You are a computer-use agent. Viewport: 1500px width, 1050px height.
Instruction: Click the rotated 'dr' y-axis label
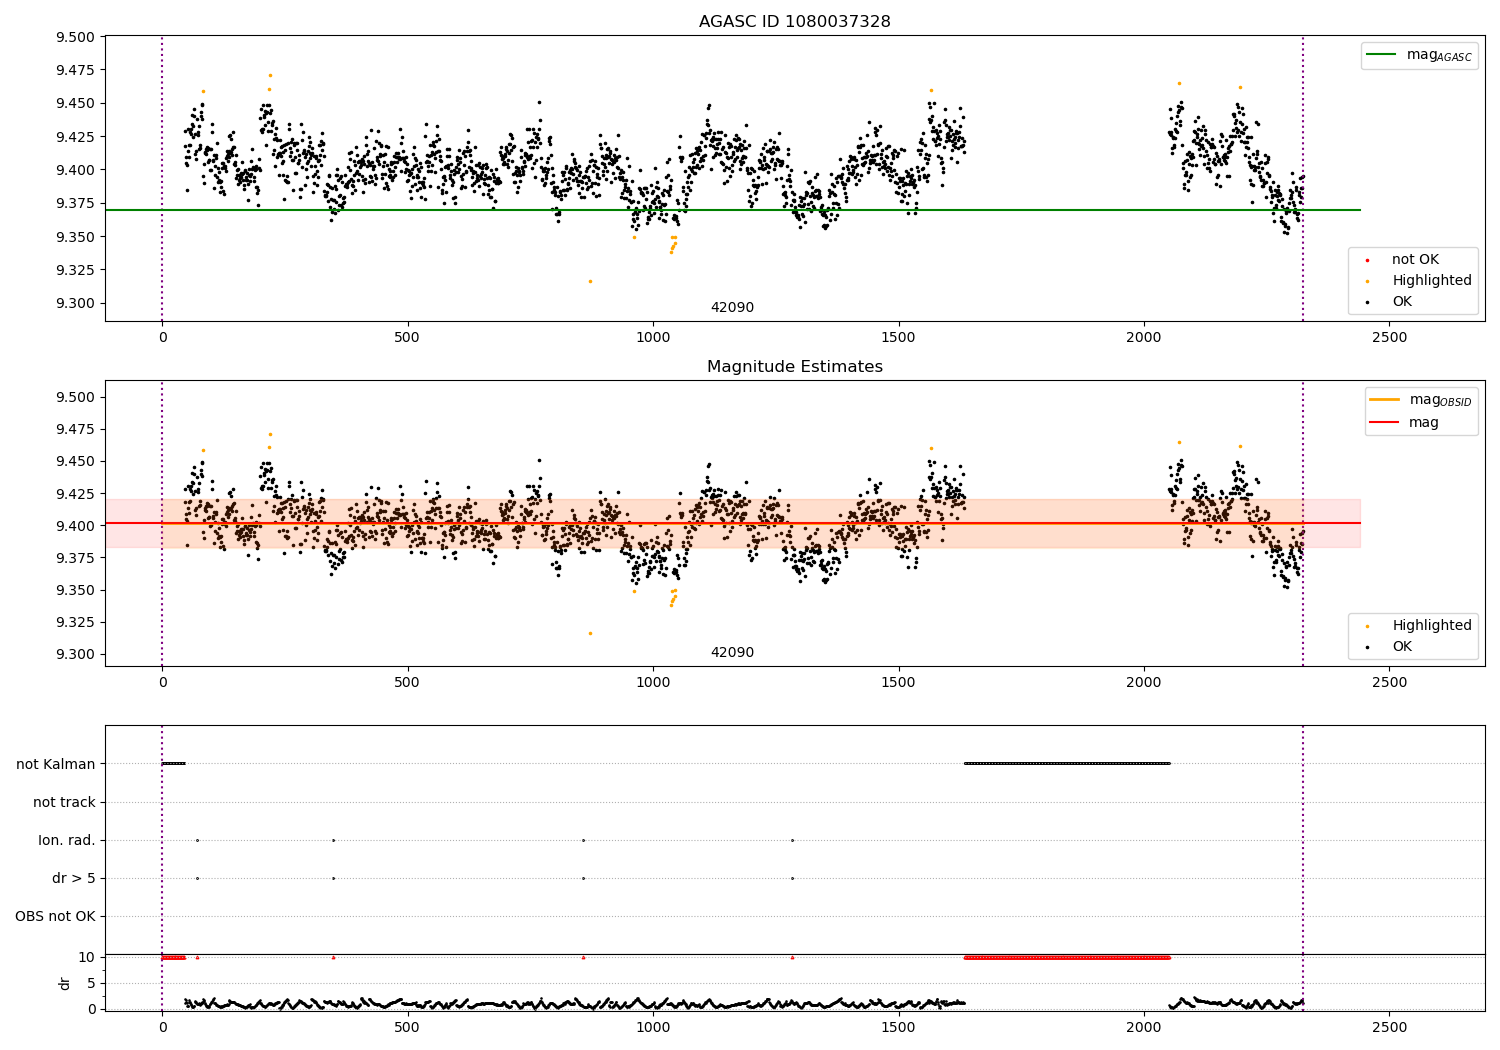click(65, 983)
